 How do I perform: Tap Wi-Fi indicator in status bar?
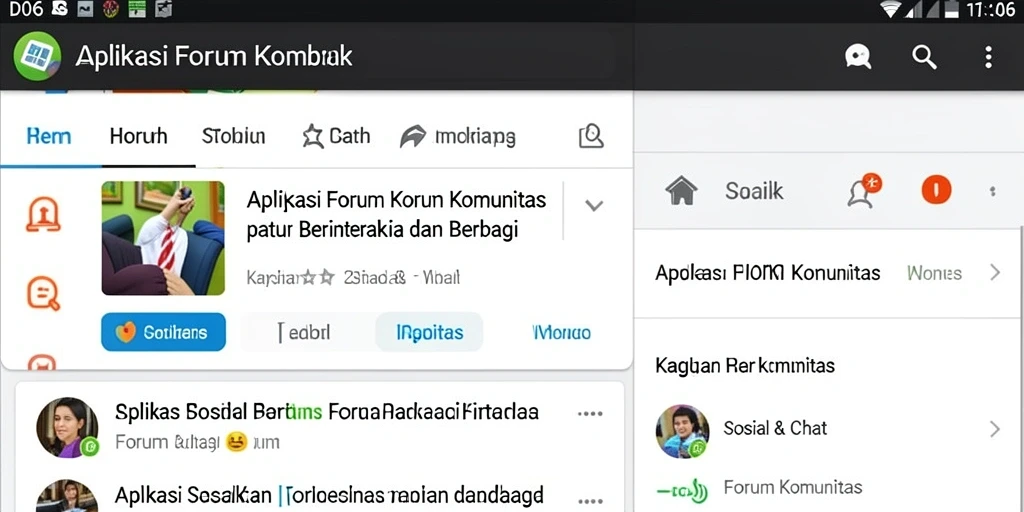890,9
